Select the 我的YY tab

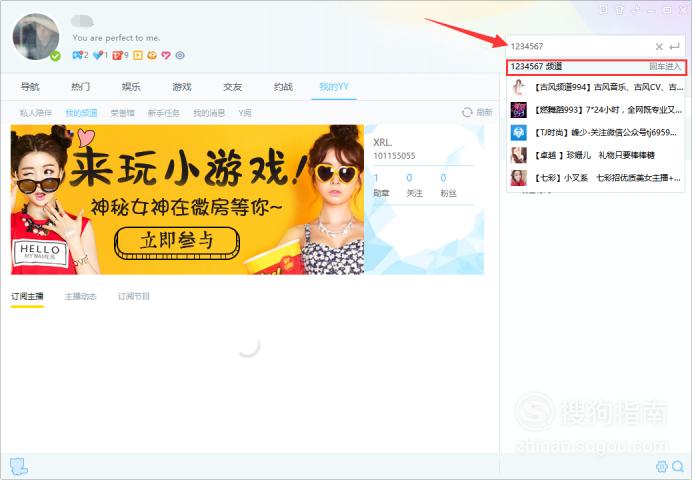point(334,86)
